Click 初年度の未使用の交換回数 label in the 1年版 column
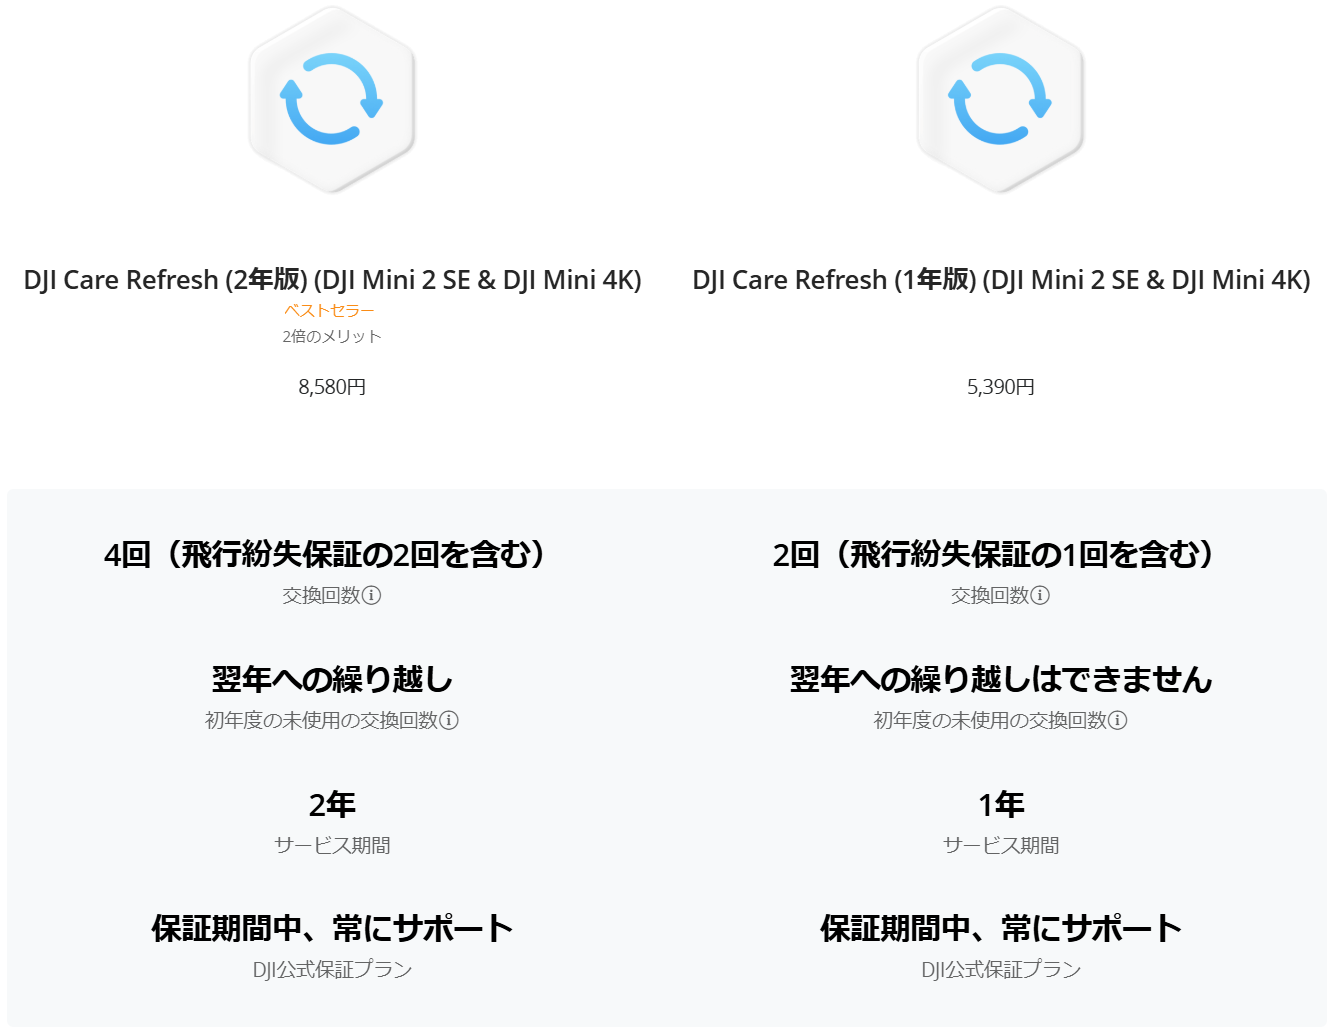The height and width of the screenshot is (1034, 1337). tap(991, 720)
